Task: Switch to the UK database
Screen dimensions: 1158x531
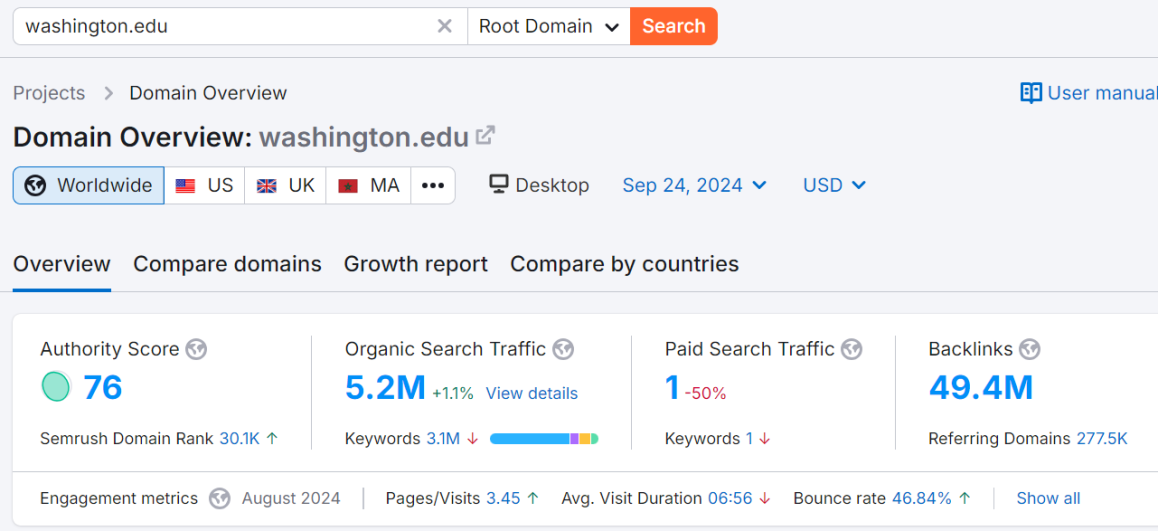Action: click(285, 185)
